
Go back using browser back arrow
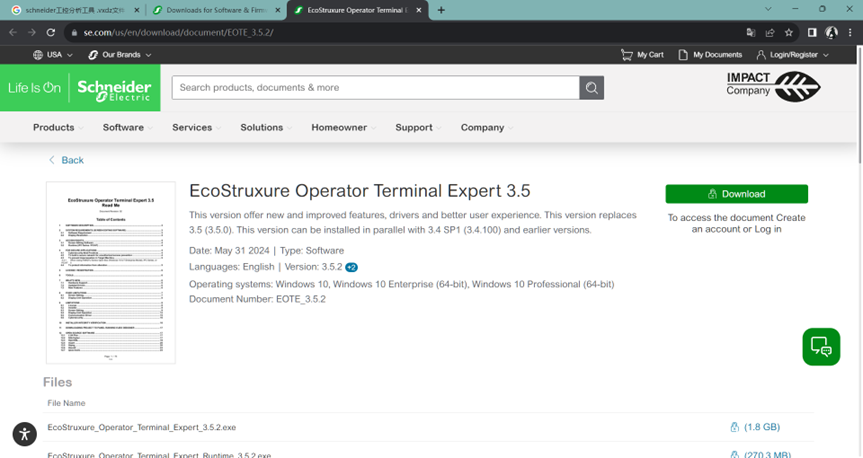[x=13, y=32]
